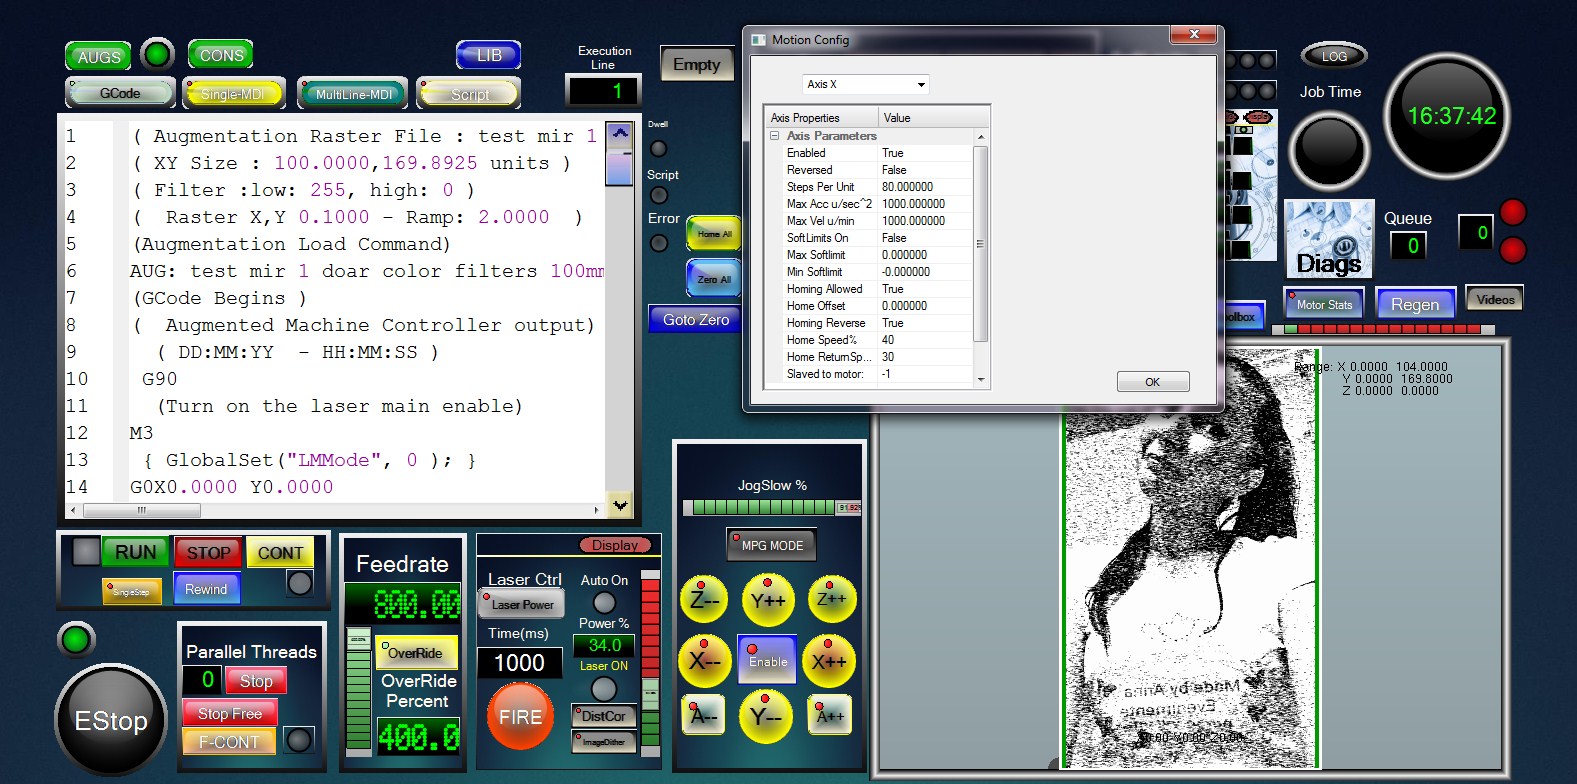Toggle the Laser ON indicator
Image resolution: width=1577 pixels, height=784 pixels.
[604, 688]
